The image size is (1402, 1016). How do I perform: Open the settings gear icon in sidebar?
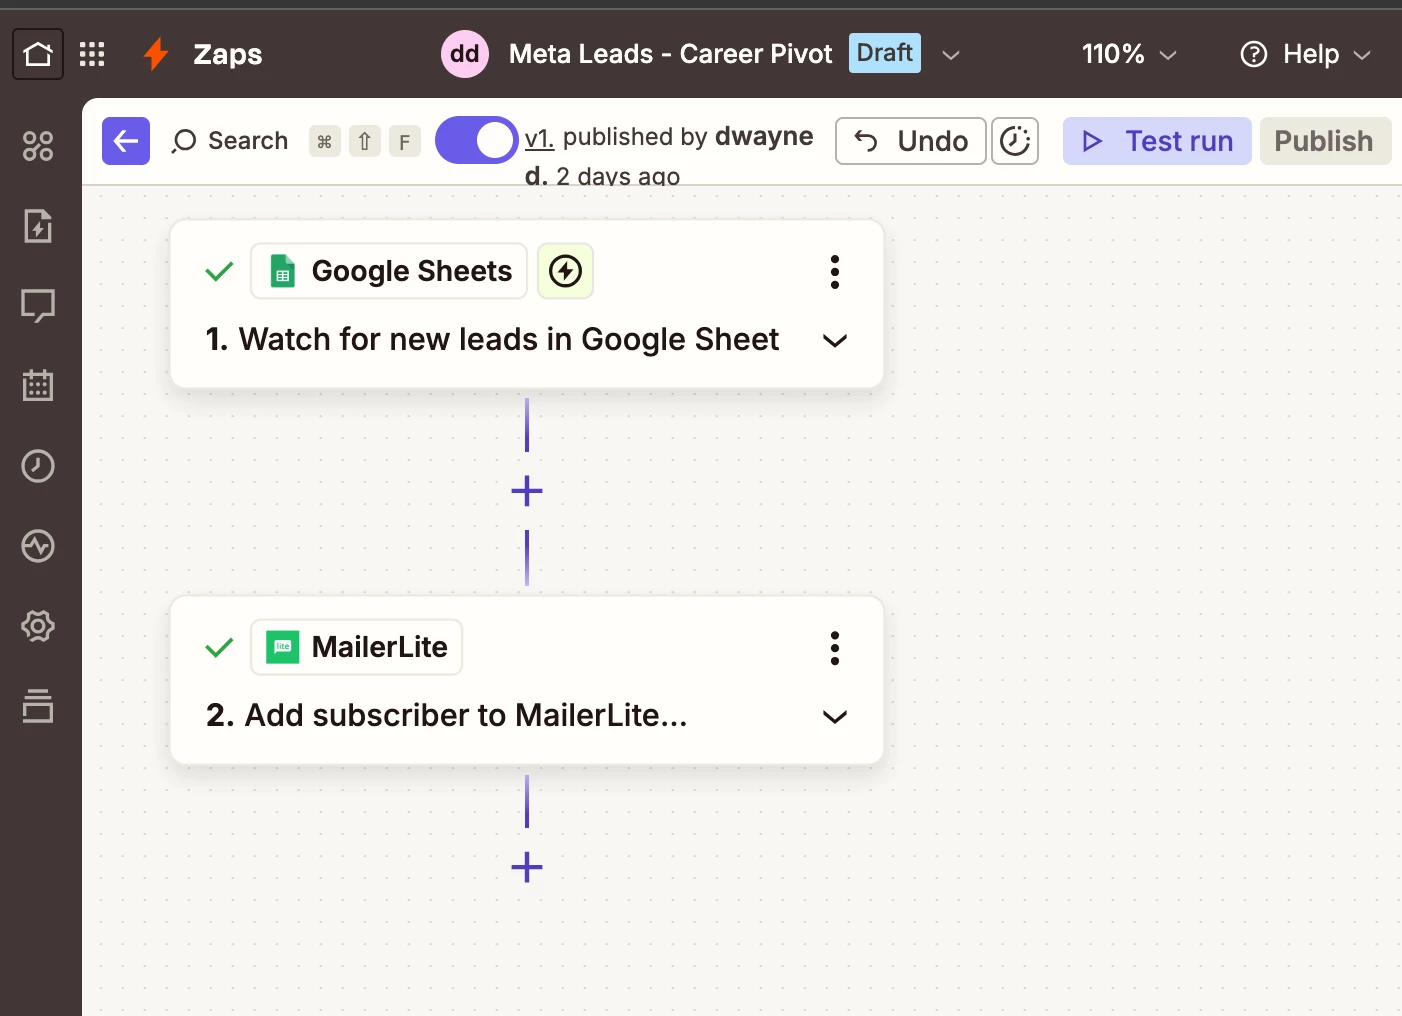38,626
